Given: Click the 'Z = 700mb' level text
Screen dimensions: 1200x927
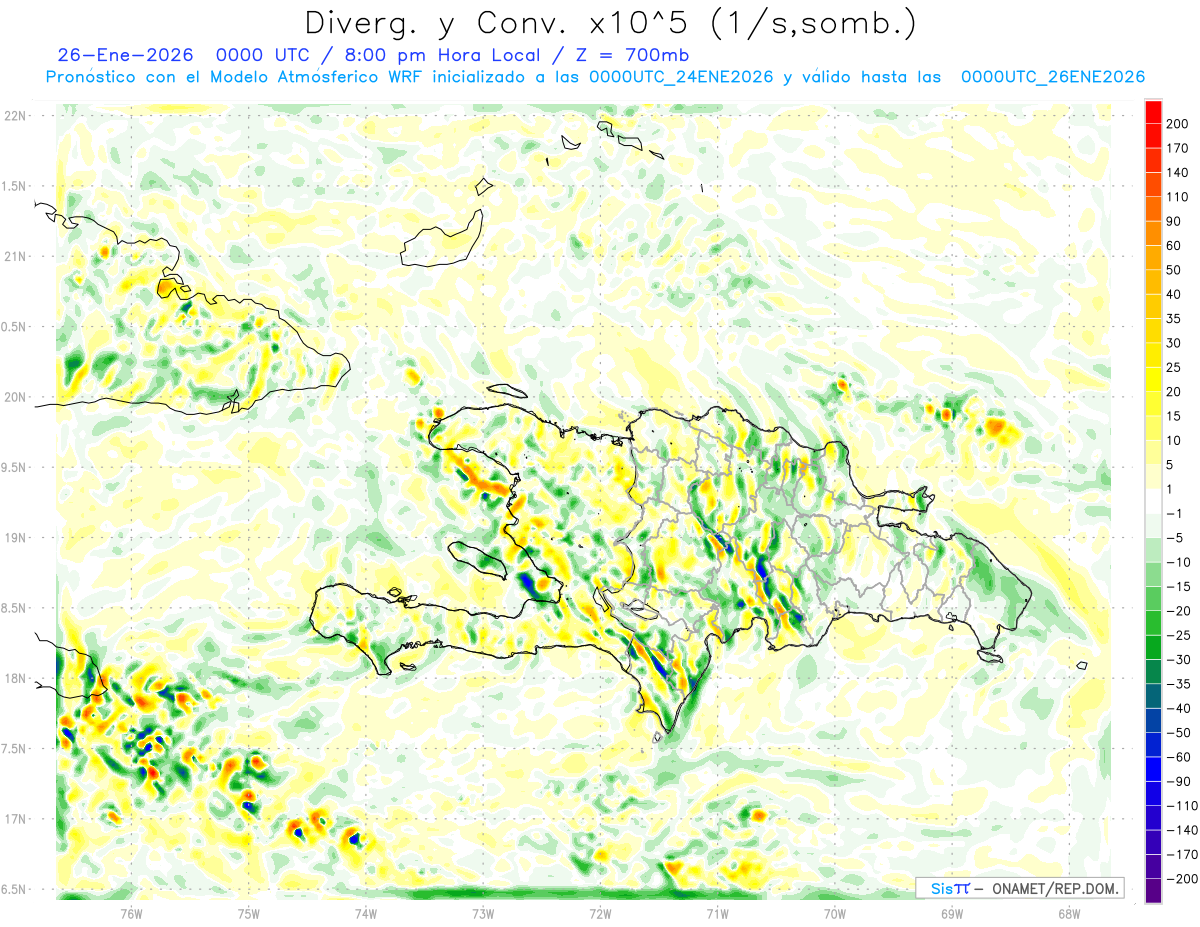Looking at the screenshot, I should point(633,55).
